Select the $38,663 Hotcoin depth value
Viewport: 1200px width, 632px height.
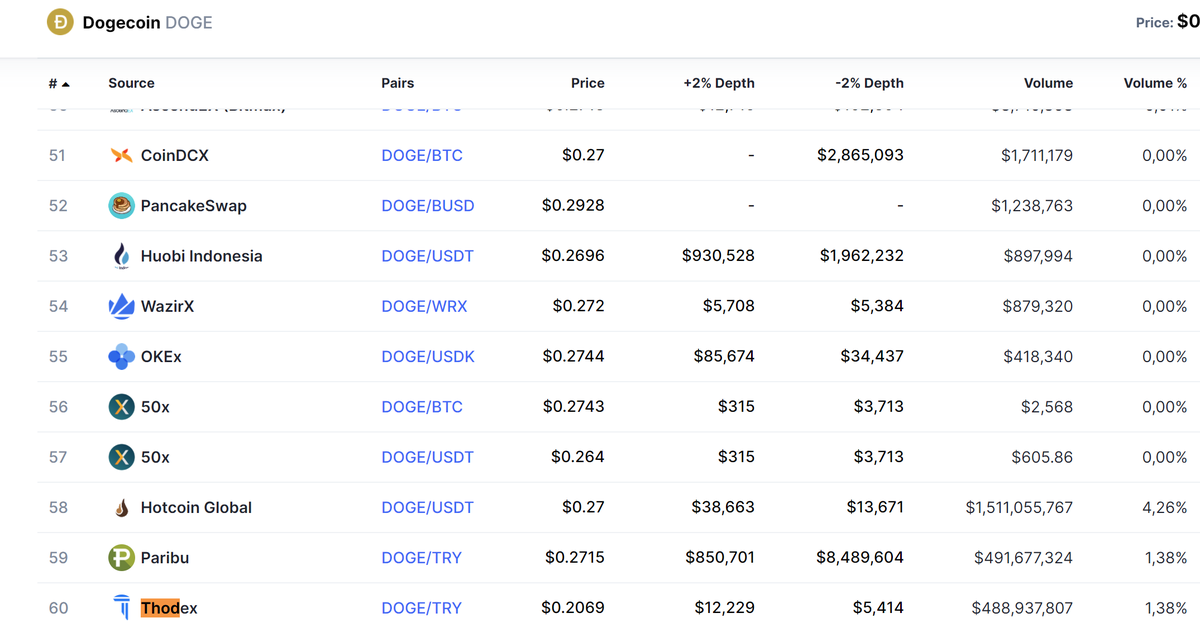click(x=723, y=507)
